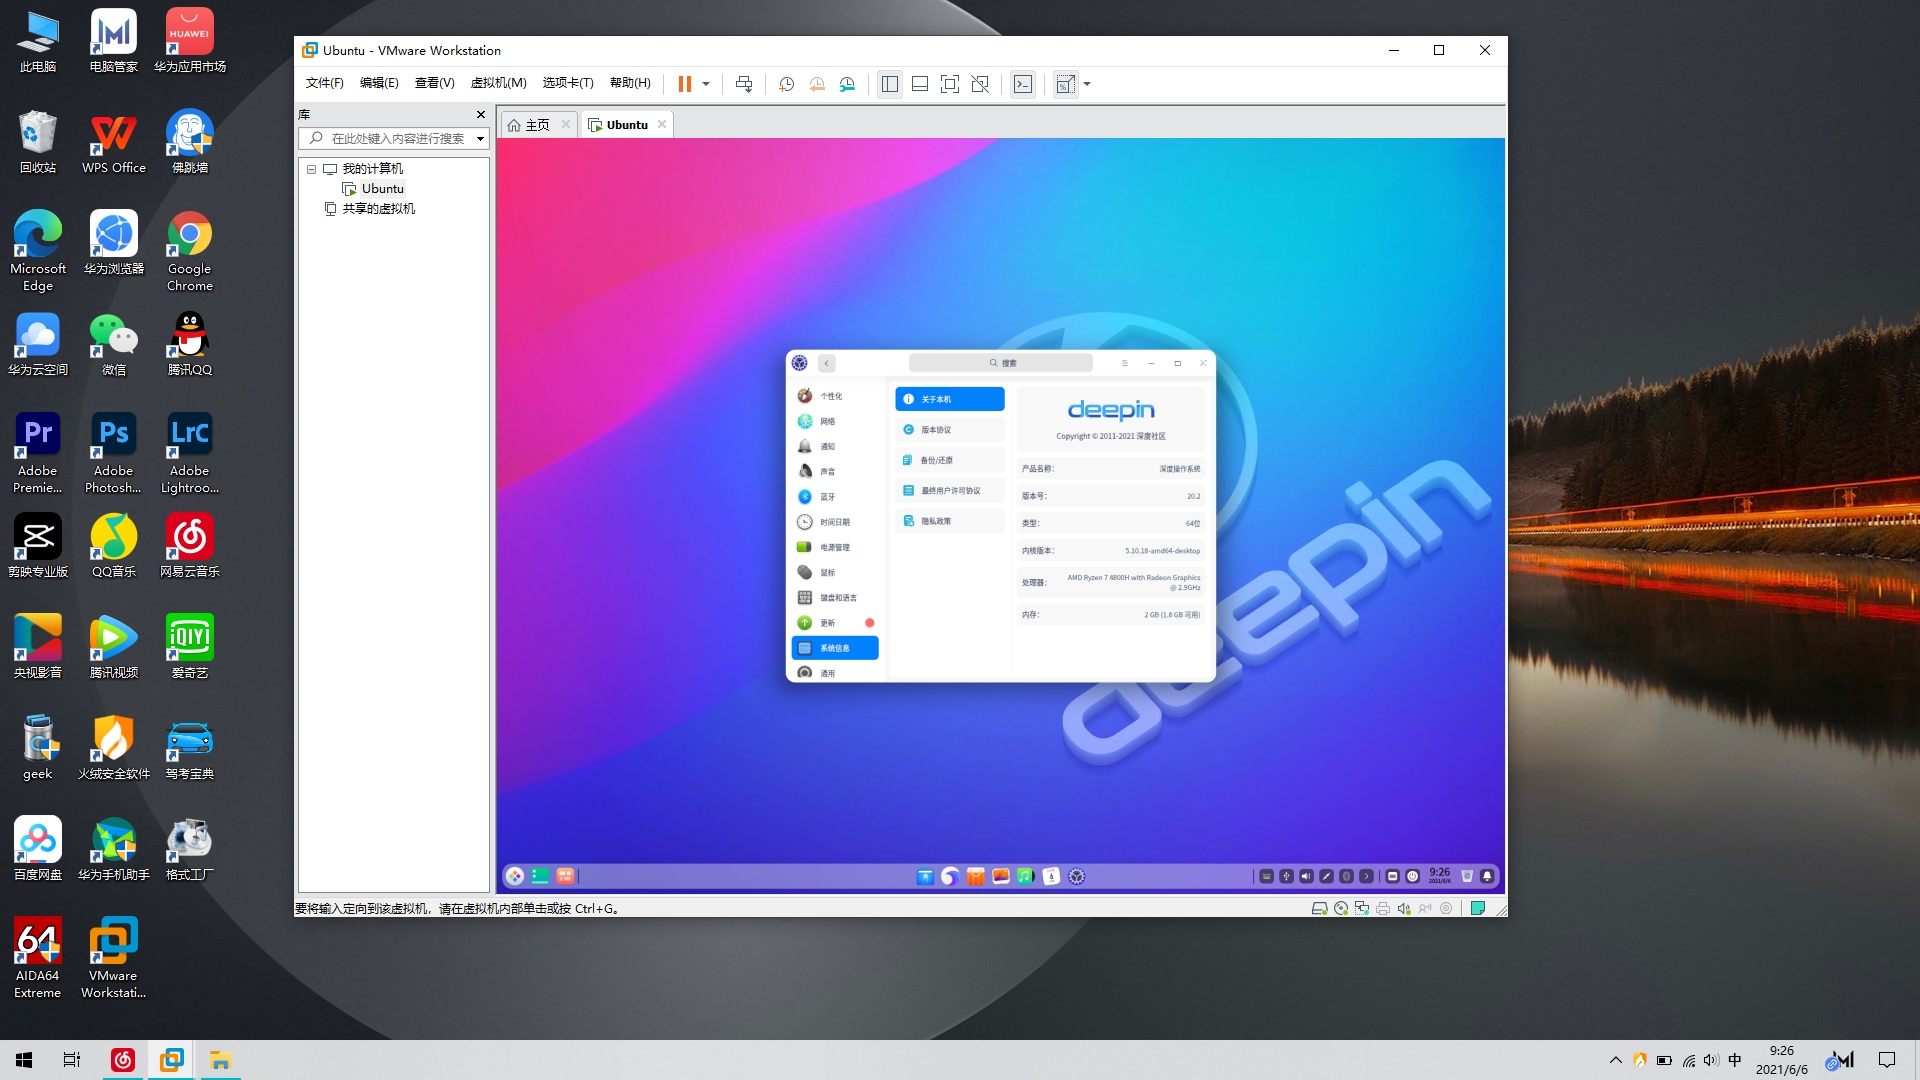Viewport: 1920px width, 1080px height.
Task: Open the calendar app in deepin dock
Action: click(x=1051, y=876)
